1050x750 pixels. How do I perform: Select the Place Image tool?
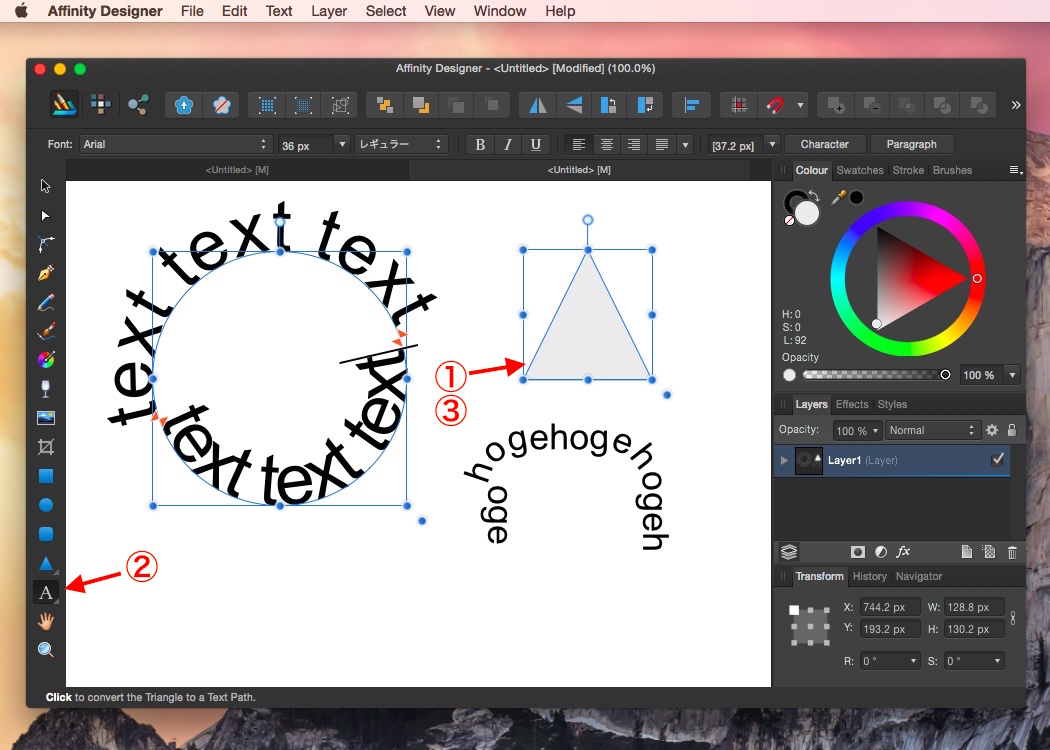[x=46, y=418]
